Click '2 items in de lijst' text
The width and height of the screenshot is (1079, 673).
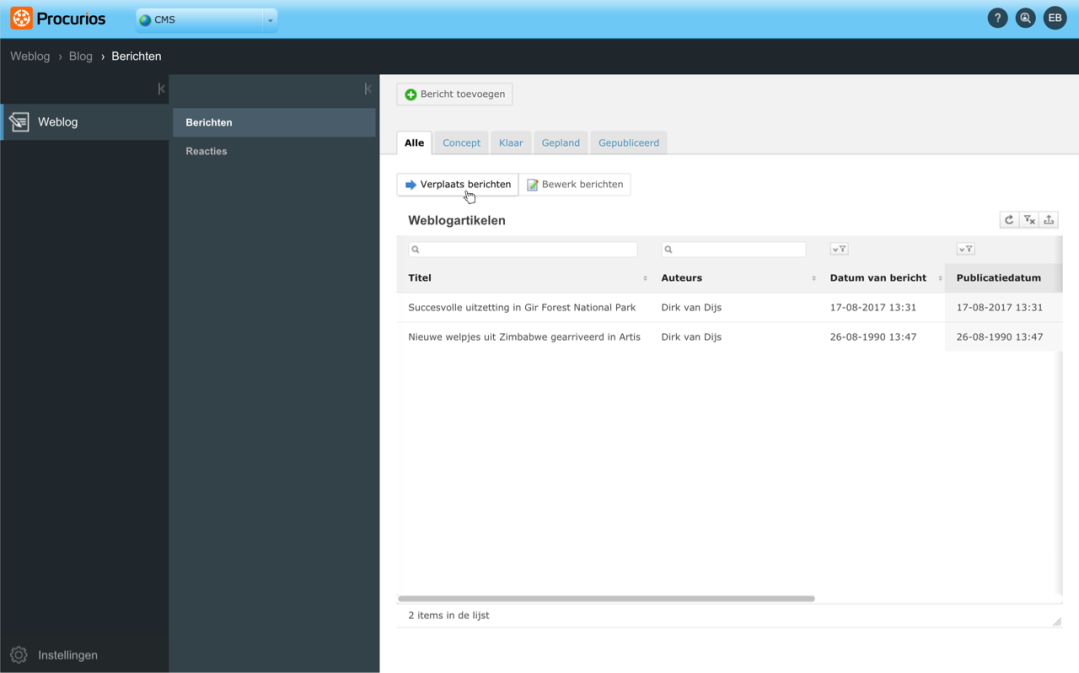449,615
